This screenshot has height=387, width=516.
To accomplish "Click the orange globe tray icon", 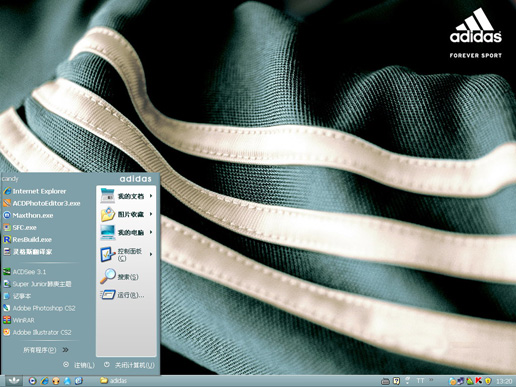I will [x=452, y=381].
